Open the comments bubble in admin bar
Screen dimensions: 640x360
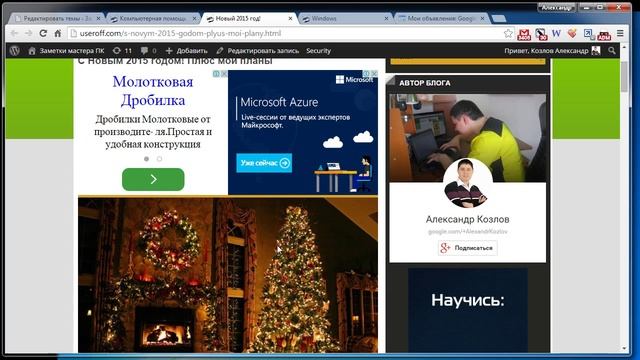pos(149,51)
